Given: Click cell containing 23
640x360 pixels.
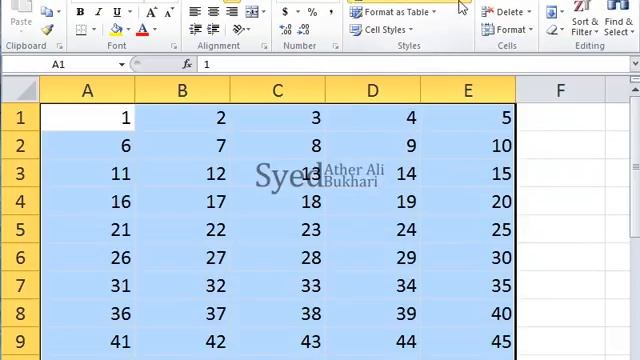Looking at the screenshot, I should click(x=278, y=230).
